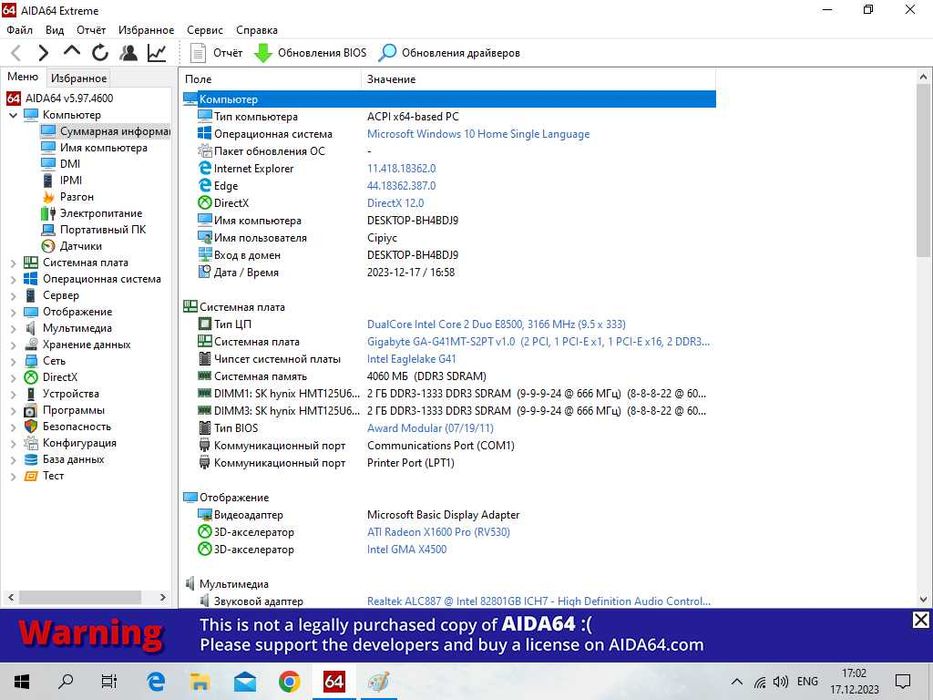Select Имя компьютера in sidebar tree
Image resolution: width=933 pixels, height=700 pixels.
click(x=95, y=148)
